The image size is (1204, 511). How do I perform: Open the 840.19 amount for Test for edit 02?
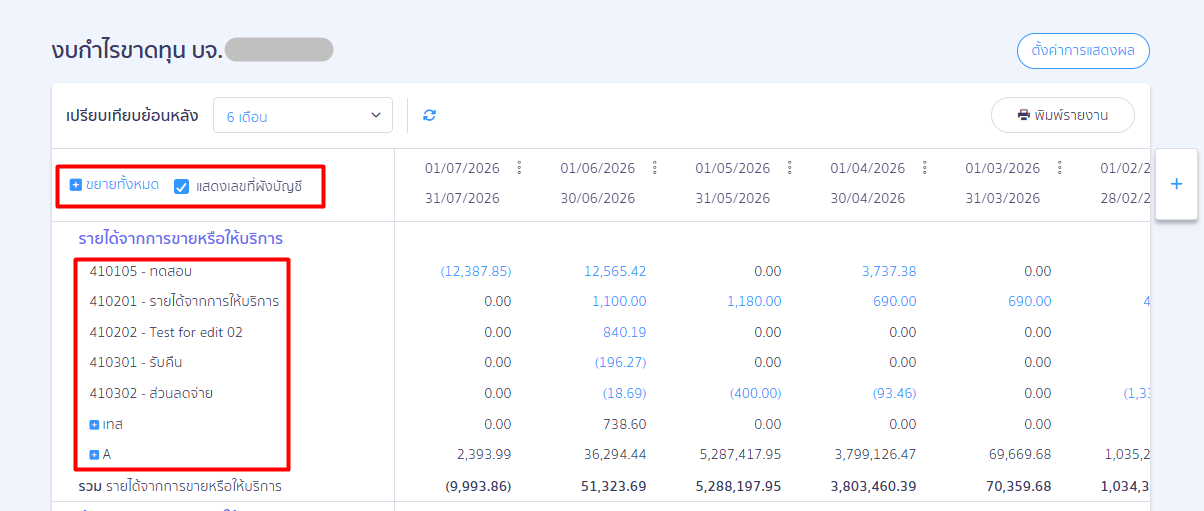point(624,332)
